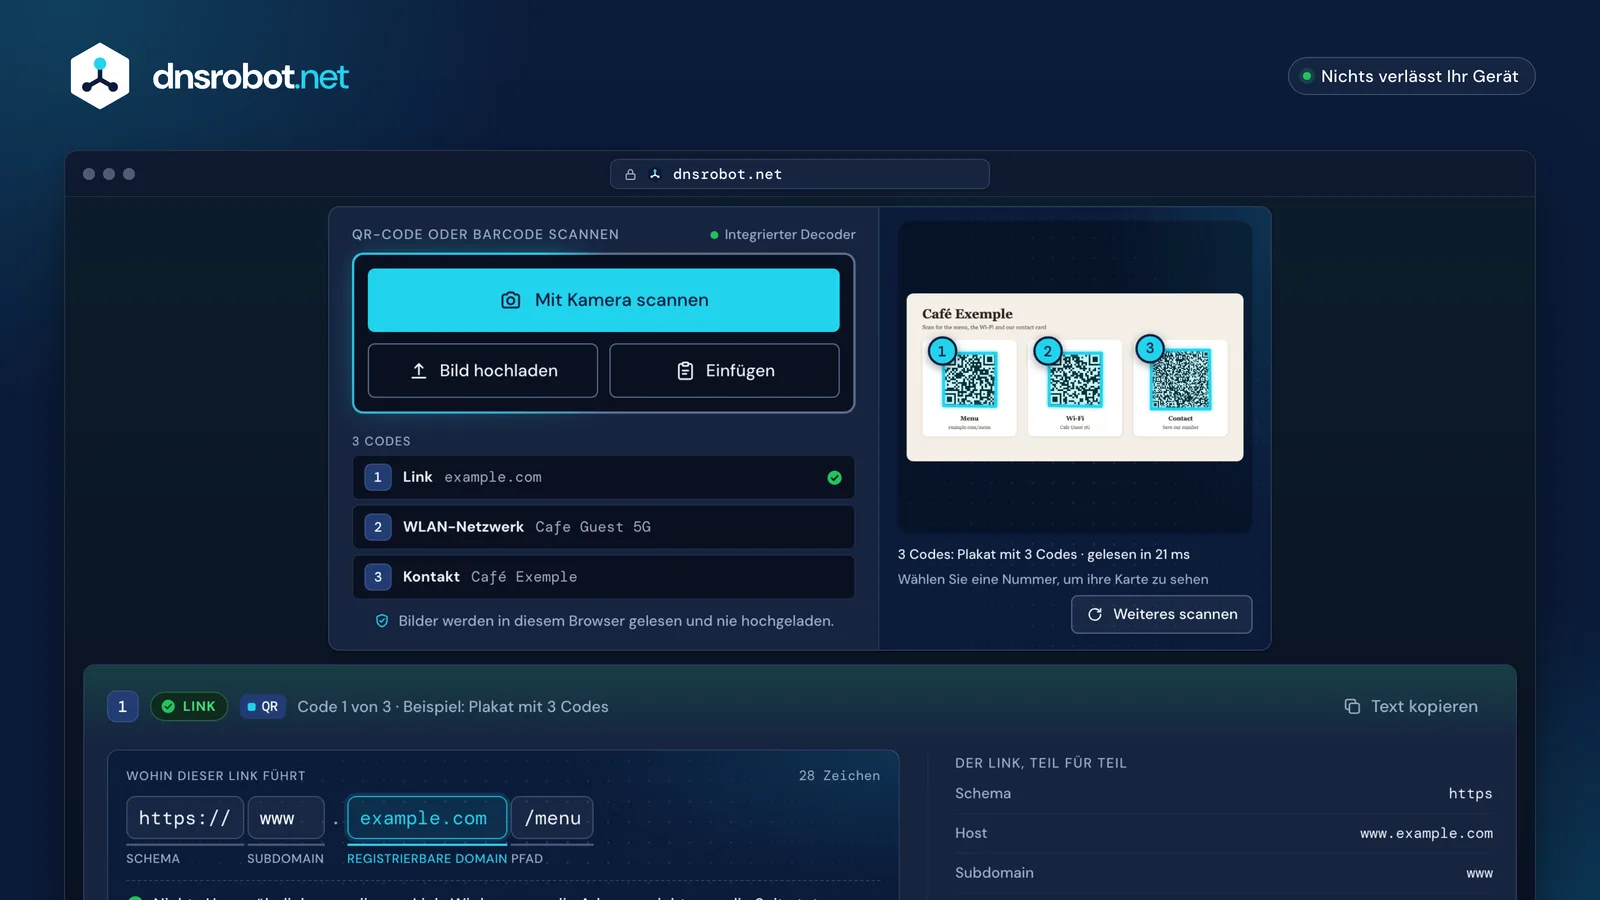Click the 'Integrierter Decoder' status indicator
The width and height of the screenshot is (1600, 900).
pyautogui.click(x=783, y=235)
